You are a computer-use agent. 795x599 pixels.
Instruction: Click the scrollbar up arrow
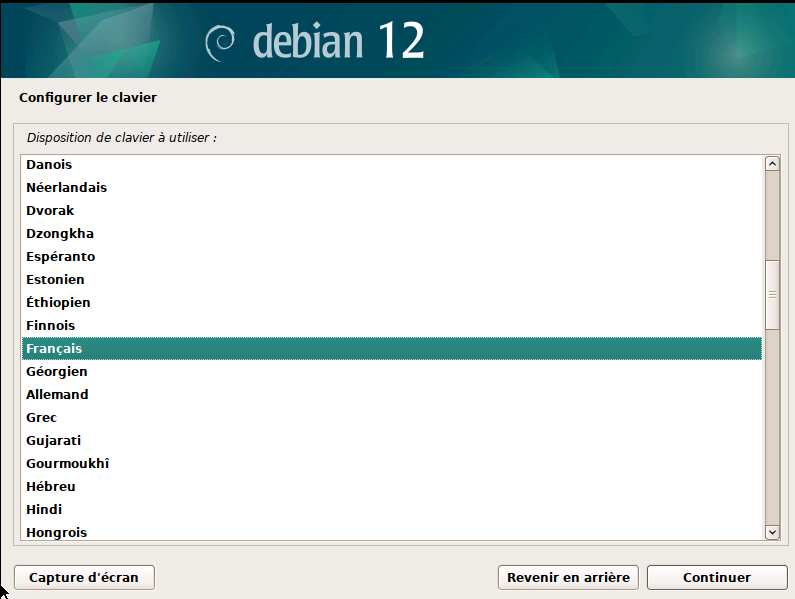[x=772, y=163]
